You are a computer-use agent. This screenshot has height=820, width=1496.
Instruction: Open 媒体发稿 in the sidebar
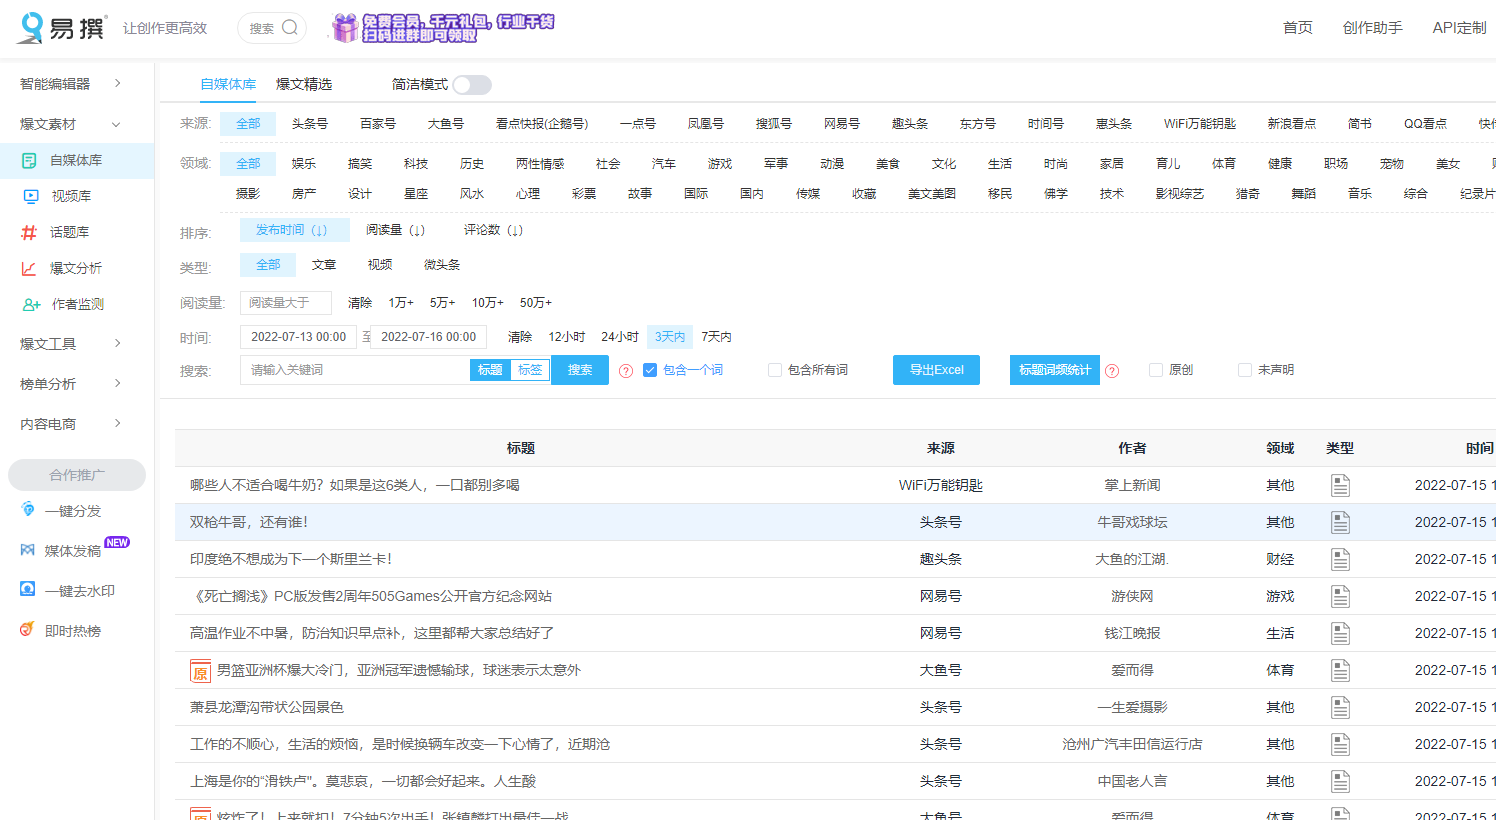(x=73, y=551)
